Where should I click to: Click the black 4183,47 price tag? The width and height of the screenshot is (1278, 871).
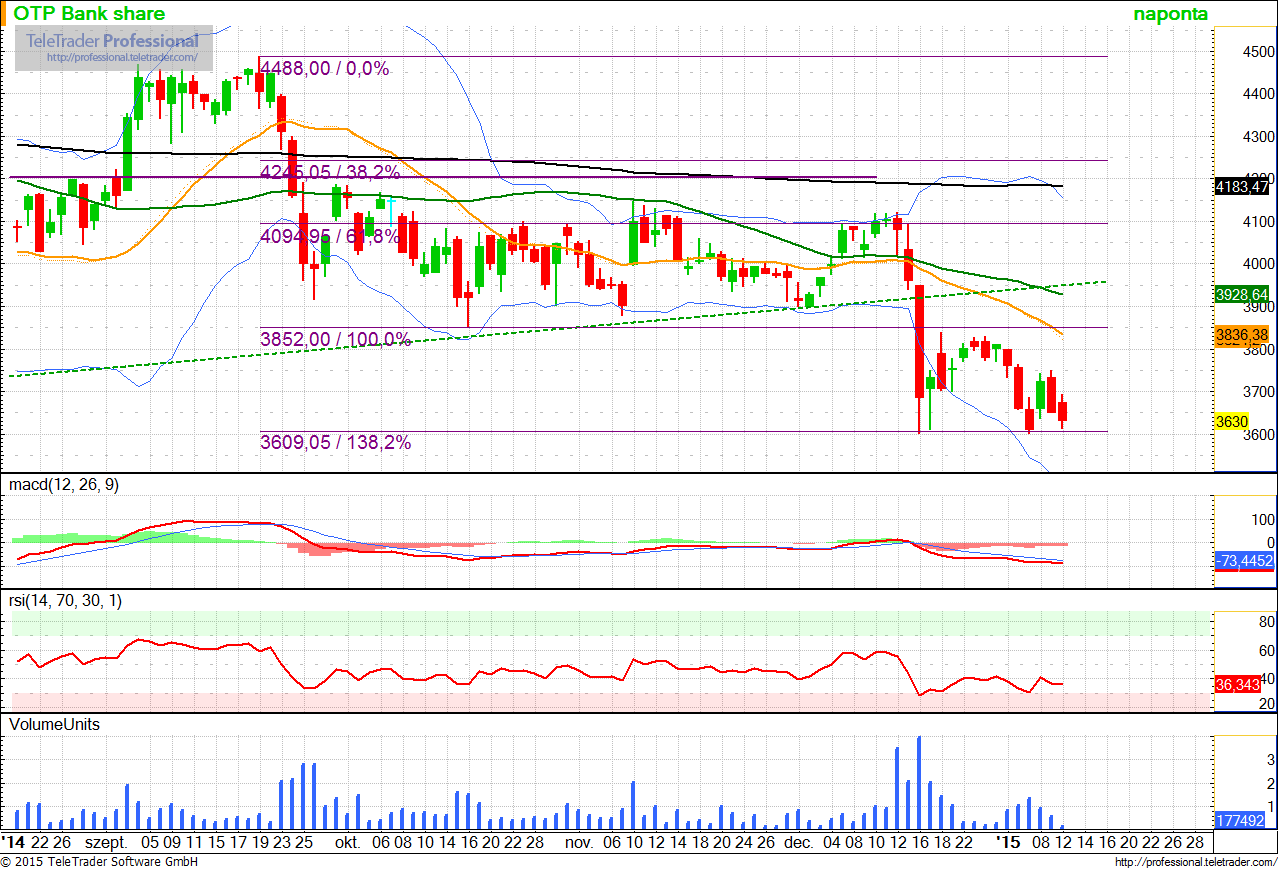[1241, 186]
